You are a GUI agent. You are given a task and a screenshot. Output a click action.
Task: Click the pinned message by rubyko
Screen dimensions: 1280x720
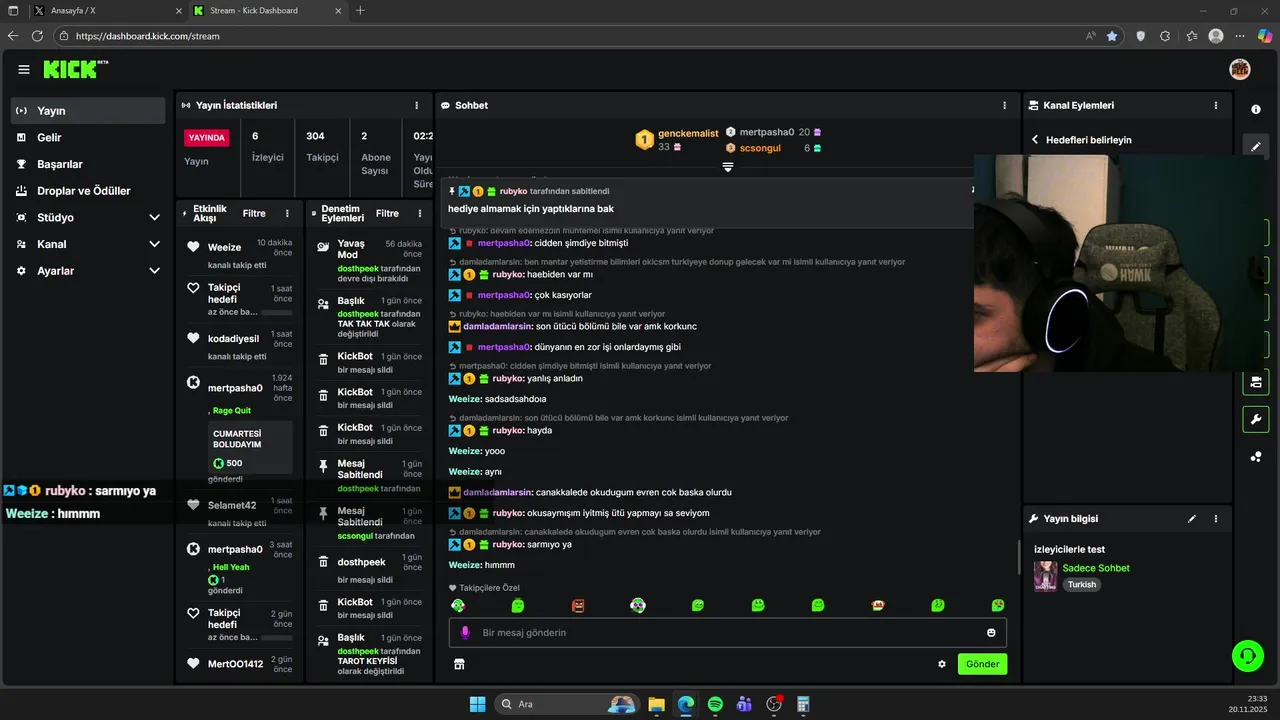click(708, 201)
